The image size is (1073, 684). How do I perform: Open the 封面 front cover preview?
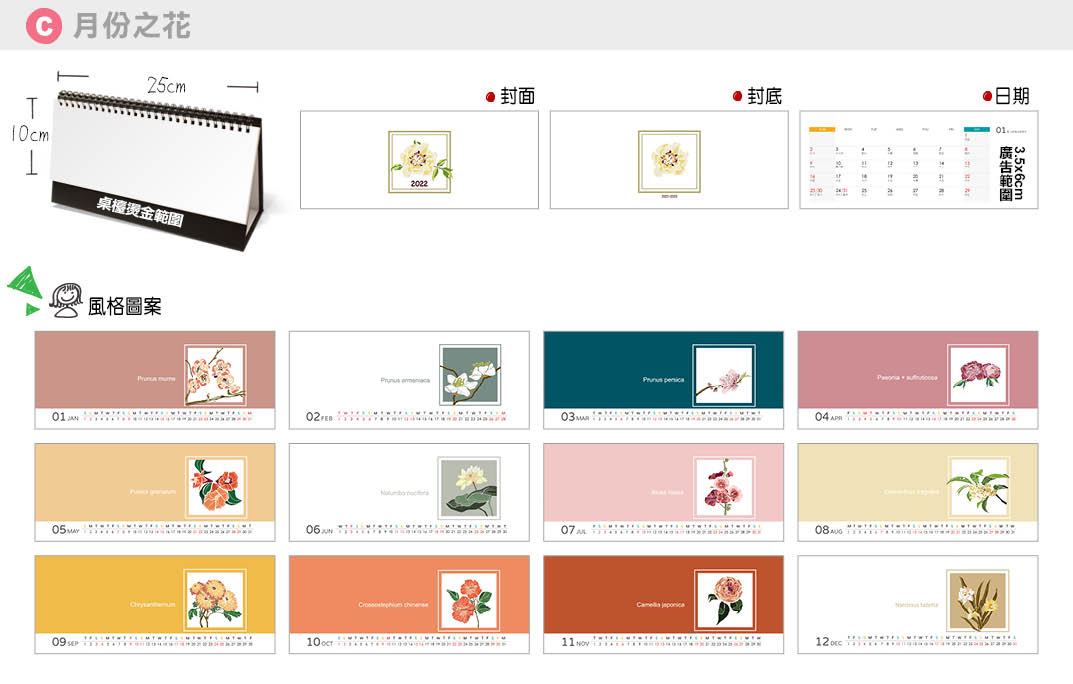point(419,160)
